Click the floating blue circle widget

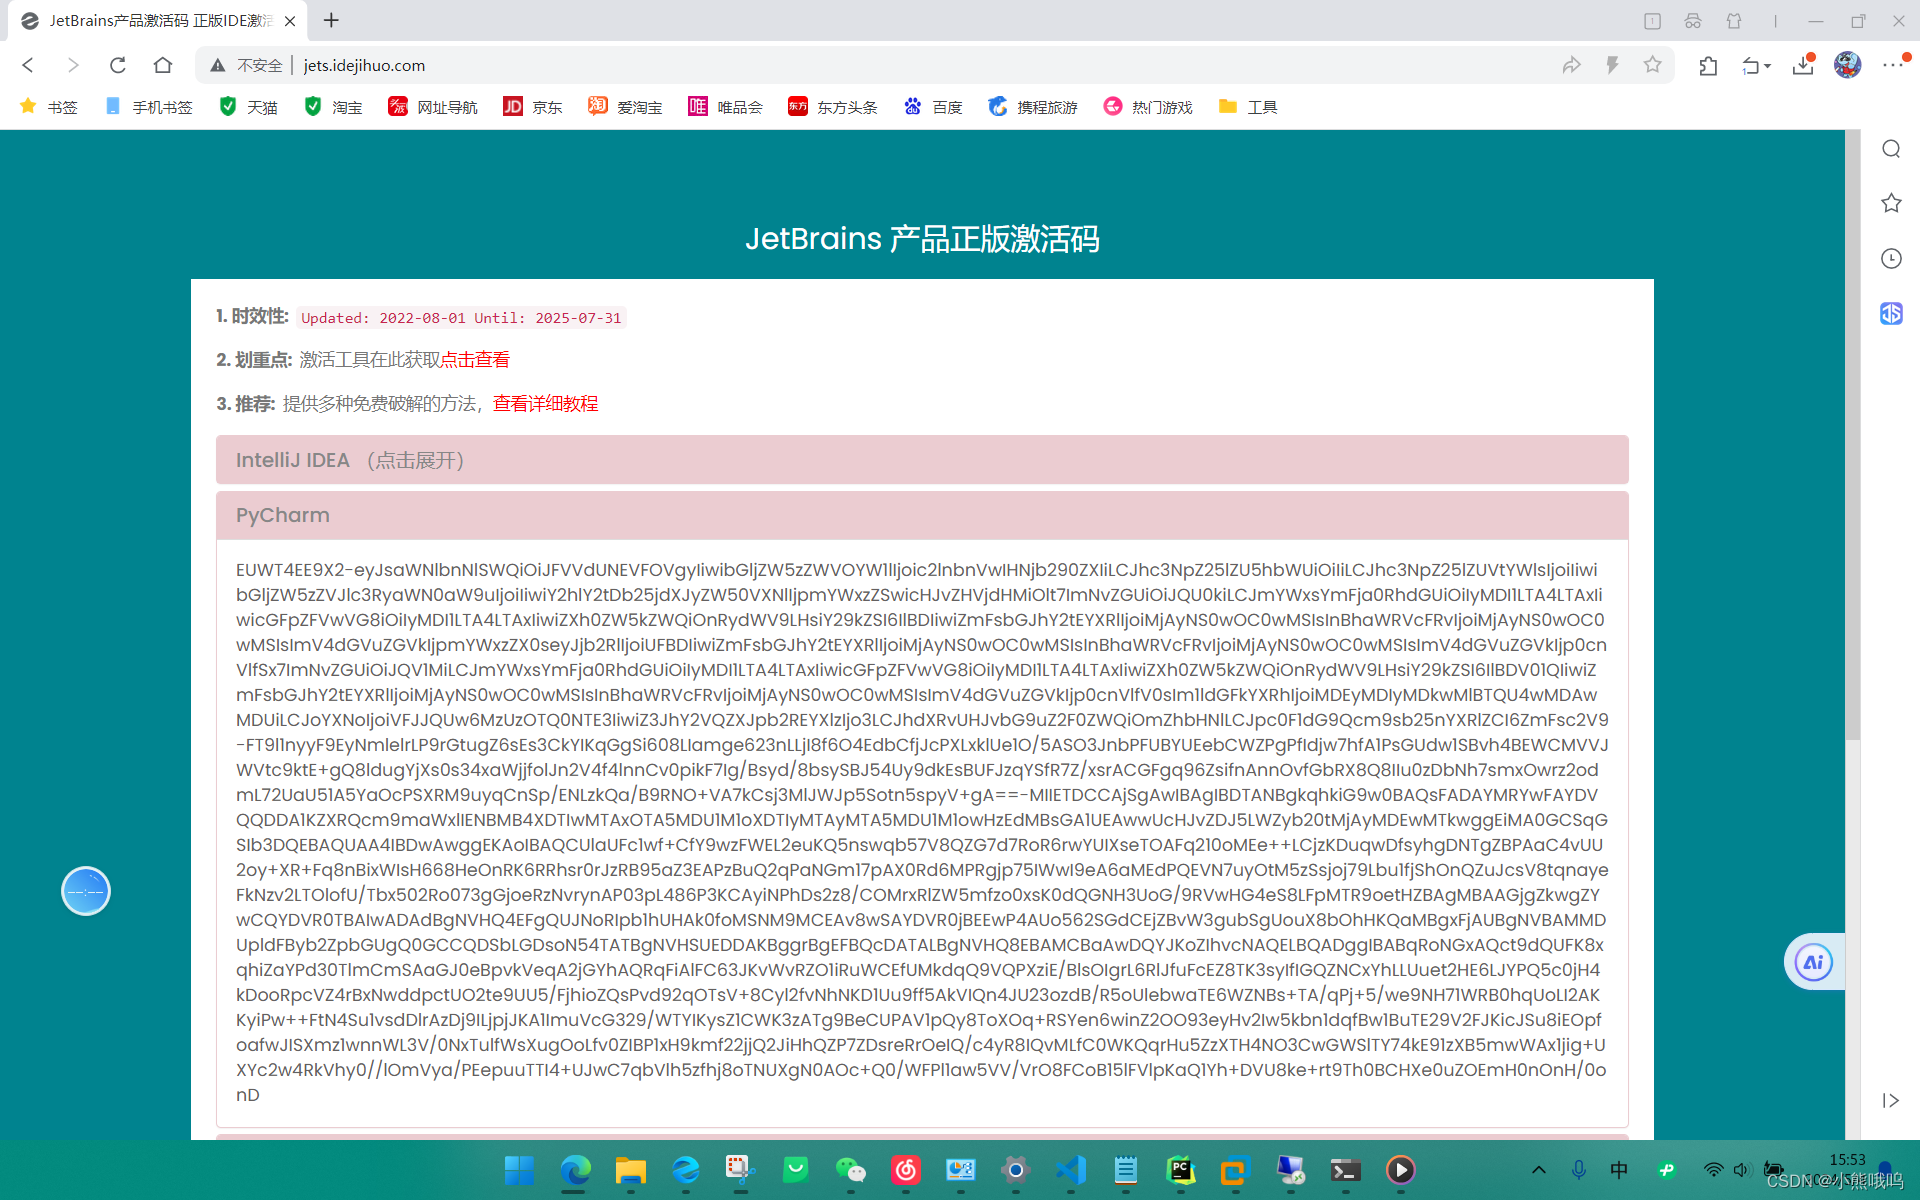(x=86, y=891)
